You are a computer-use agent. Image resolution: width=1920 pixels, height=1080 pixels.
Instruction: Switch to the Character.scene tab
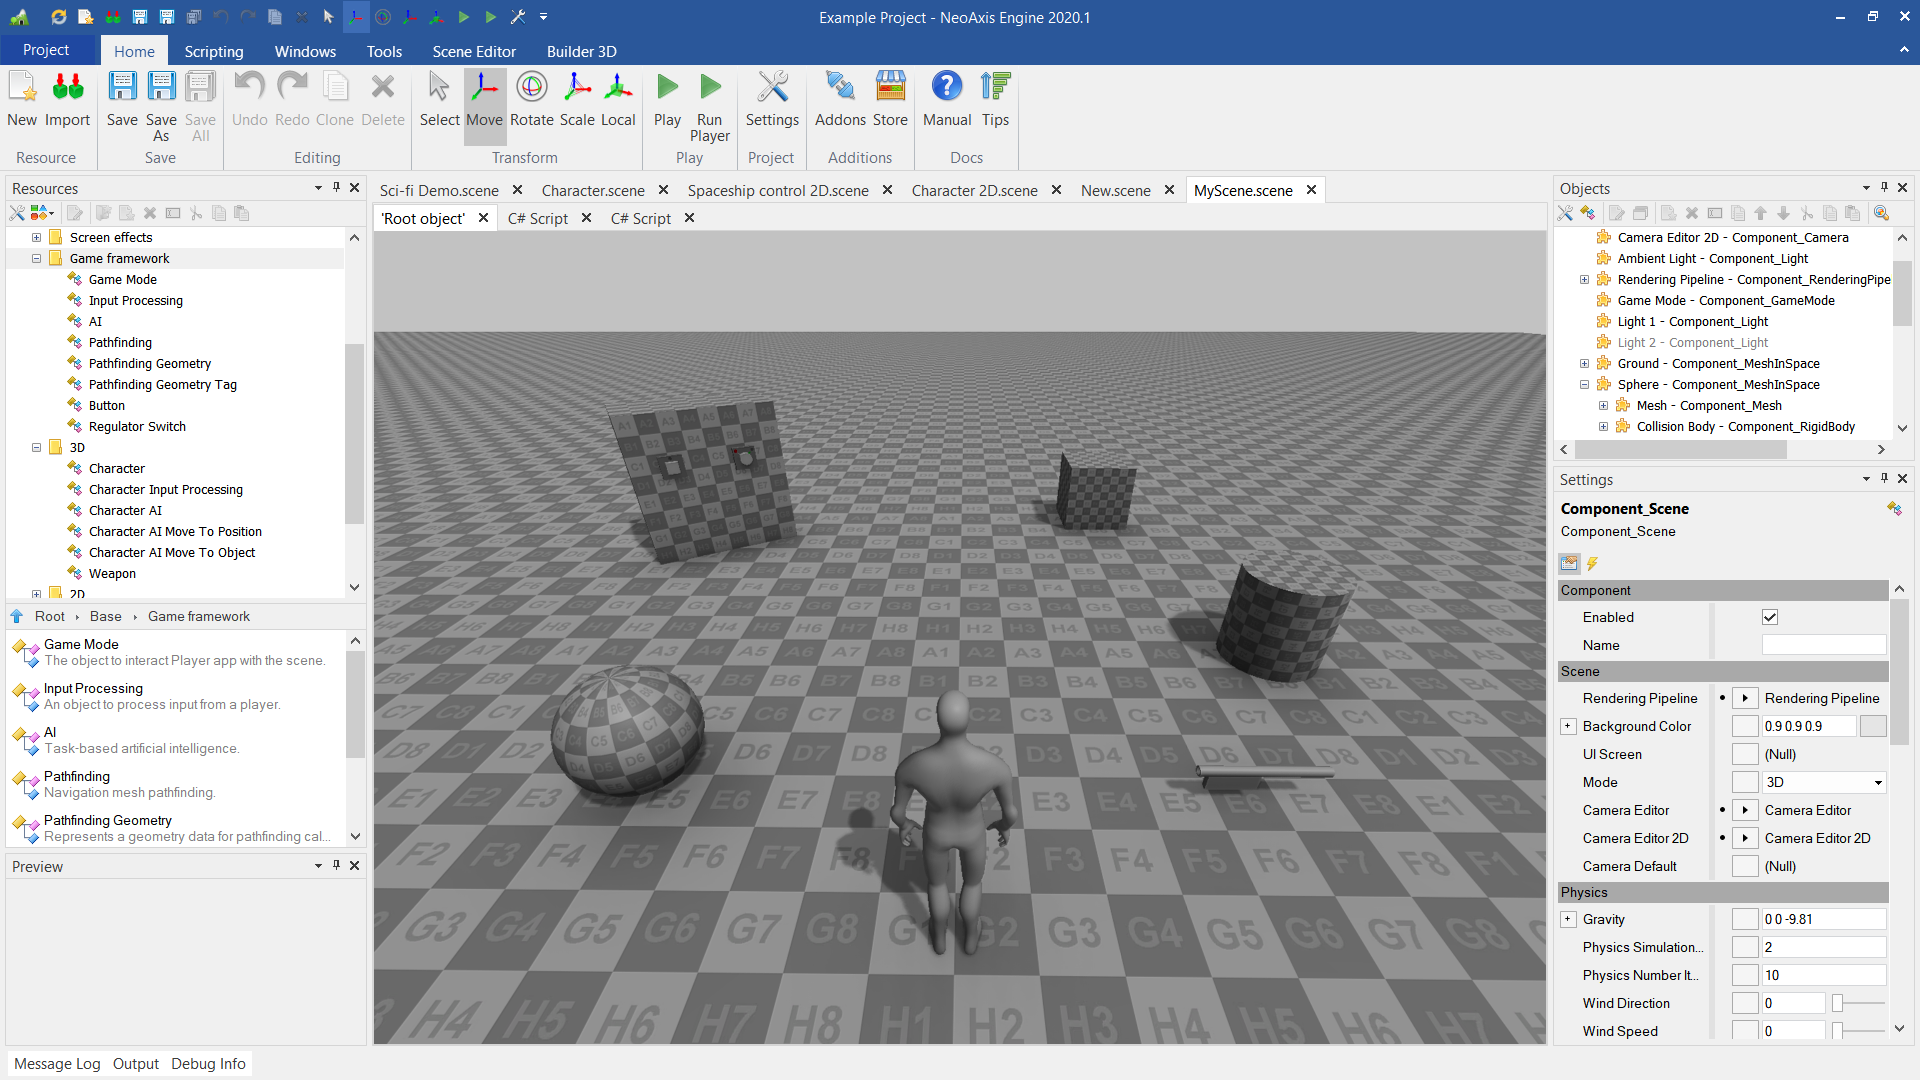pyautogui.click(x=593, y=190)
